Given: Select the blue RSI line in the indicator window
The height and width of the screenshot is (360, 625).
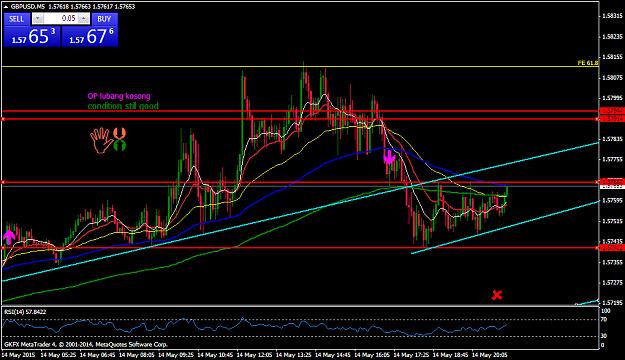Looking at the screenshot, I should [255, 325].
